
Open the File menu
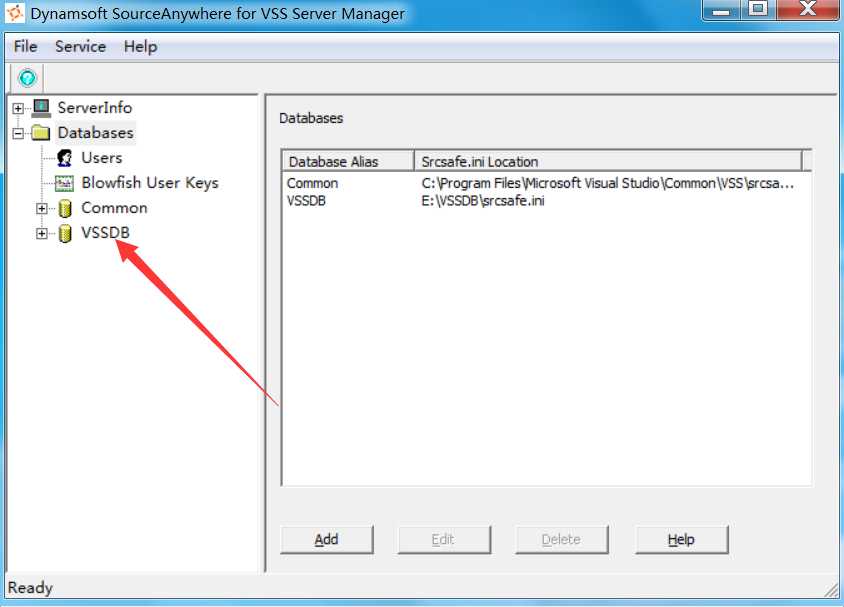point(25,47)
